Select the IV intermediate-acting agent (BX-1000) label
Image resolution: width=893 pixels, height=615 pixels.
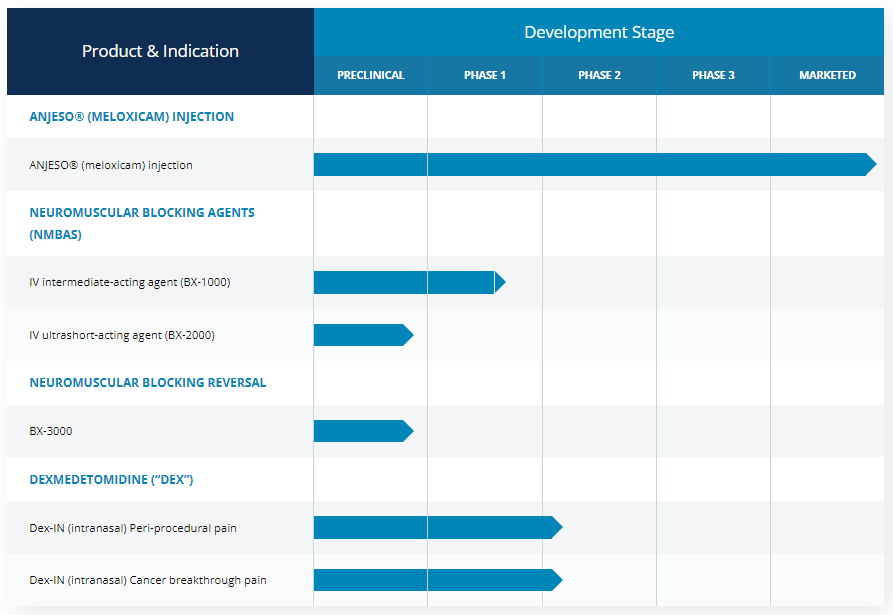[x=130, y=282]
